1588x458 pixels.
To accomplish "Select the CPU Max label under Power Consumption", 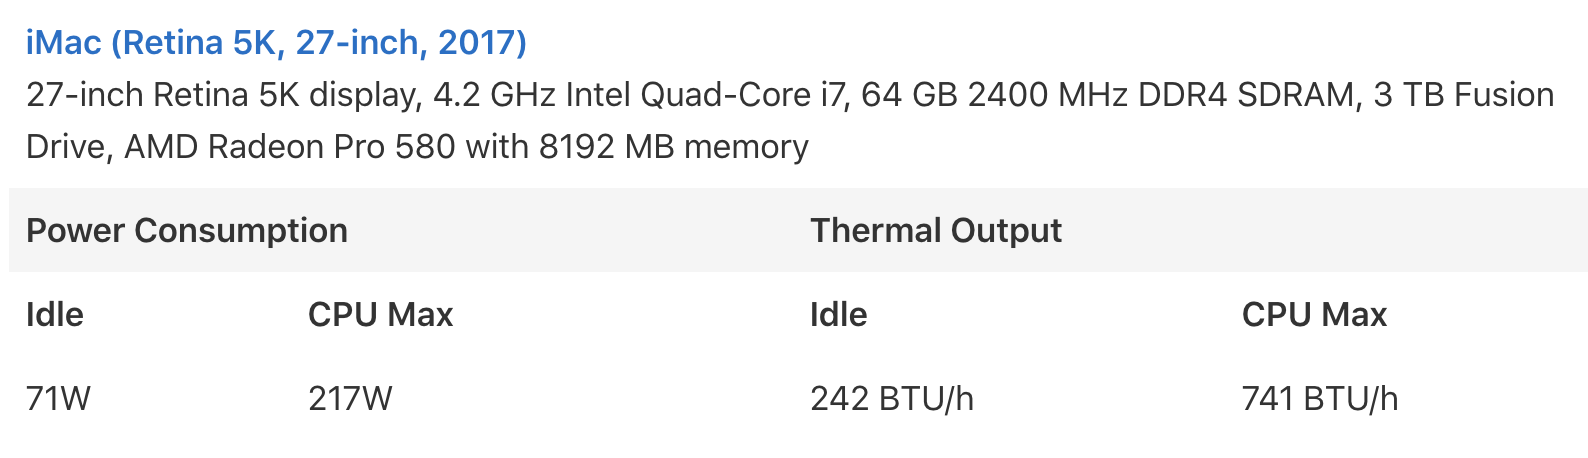I will coord(381,315).
